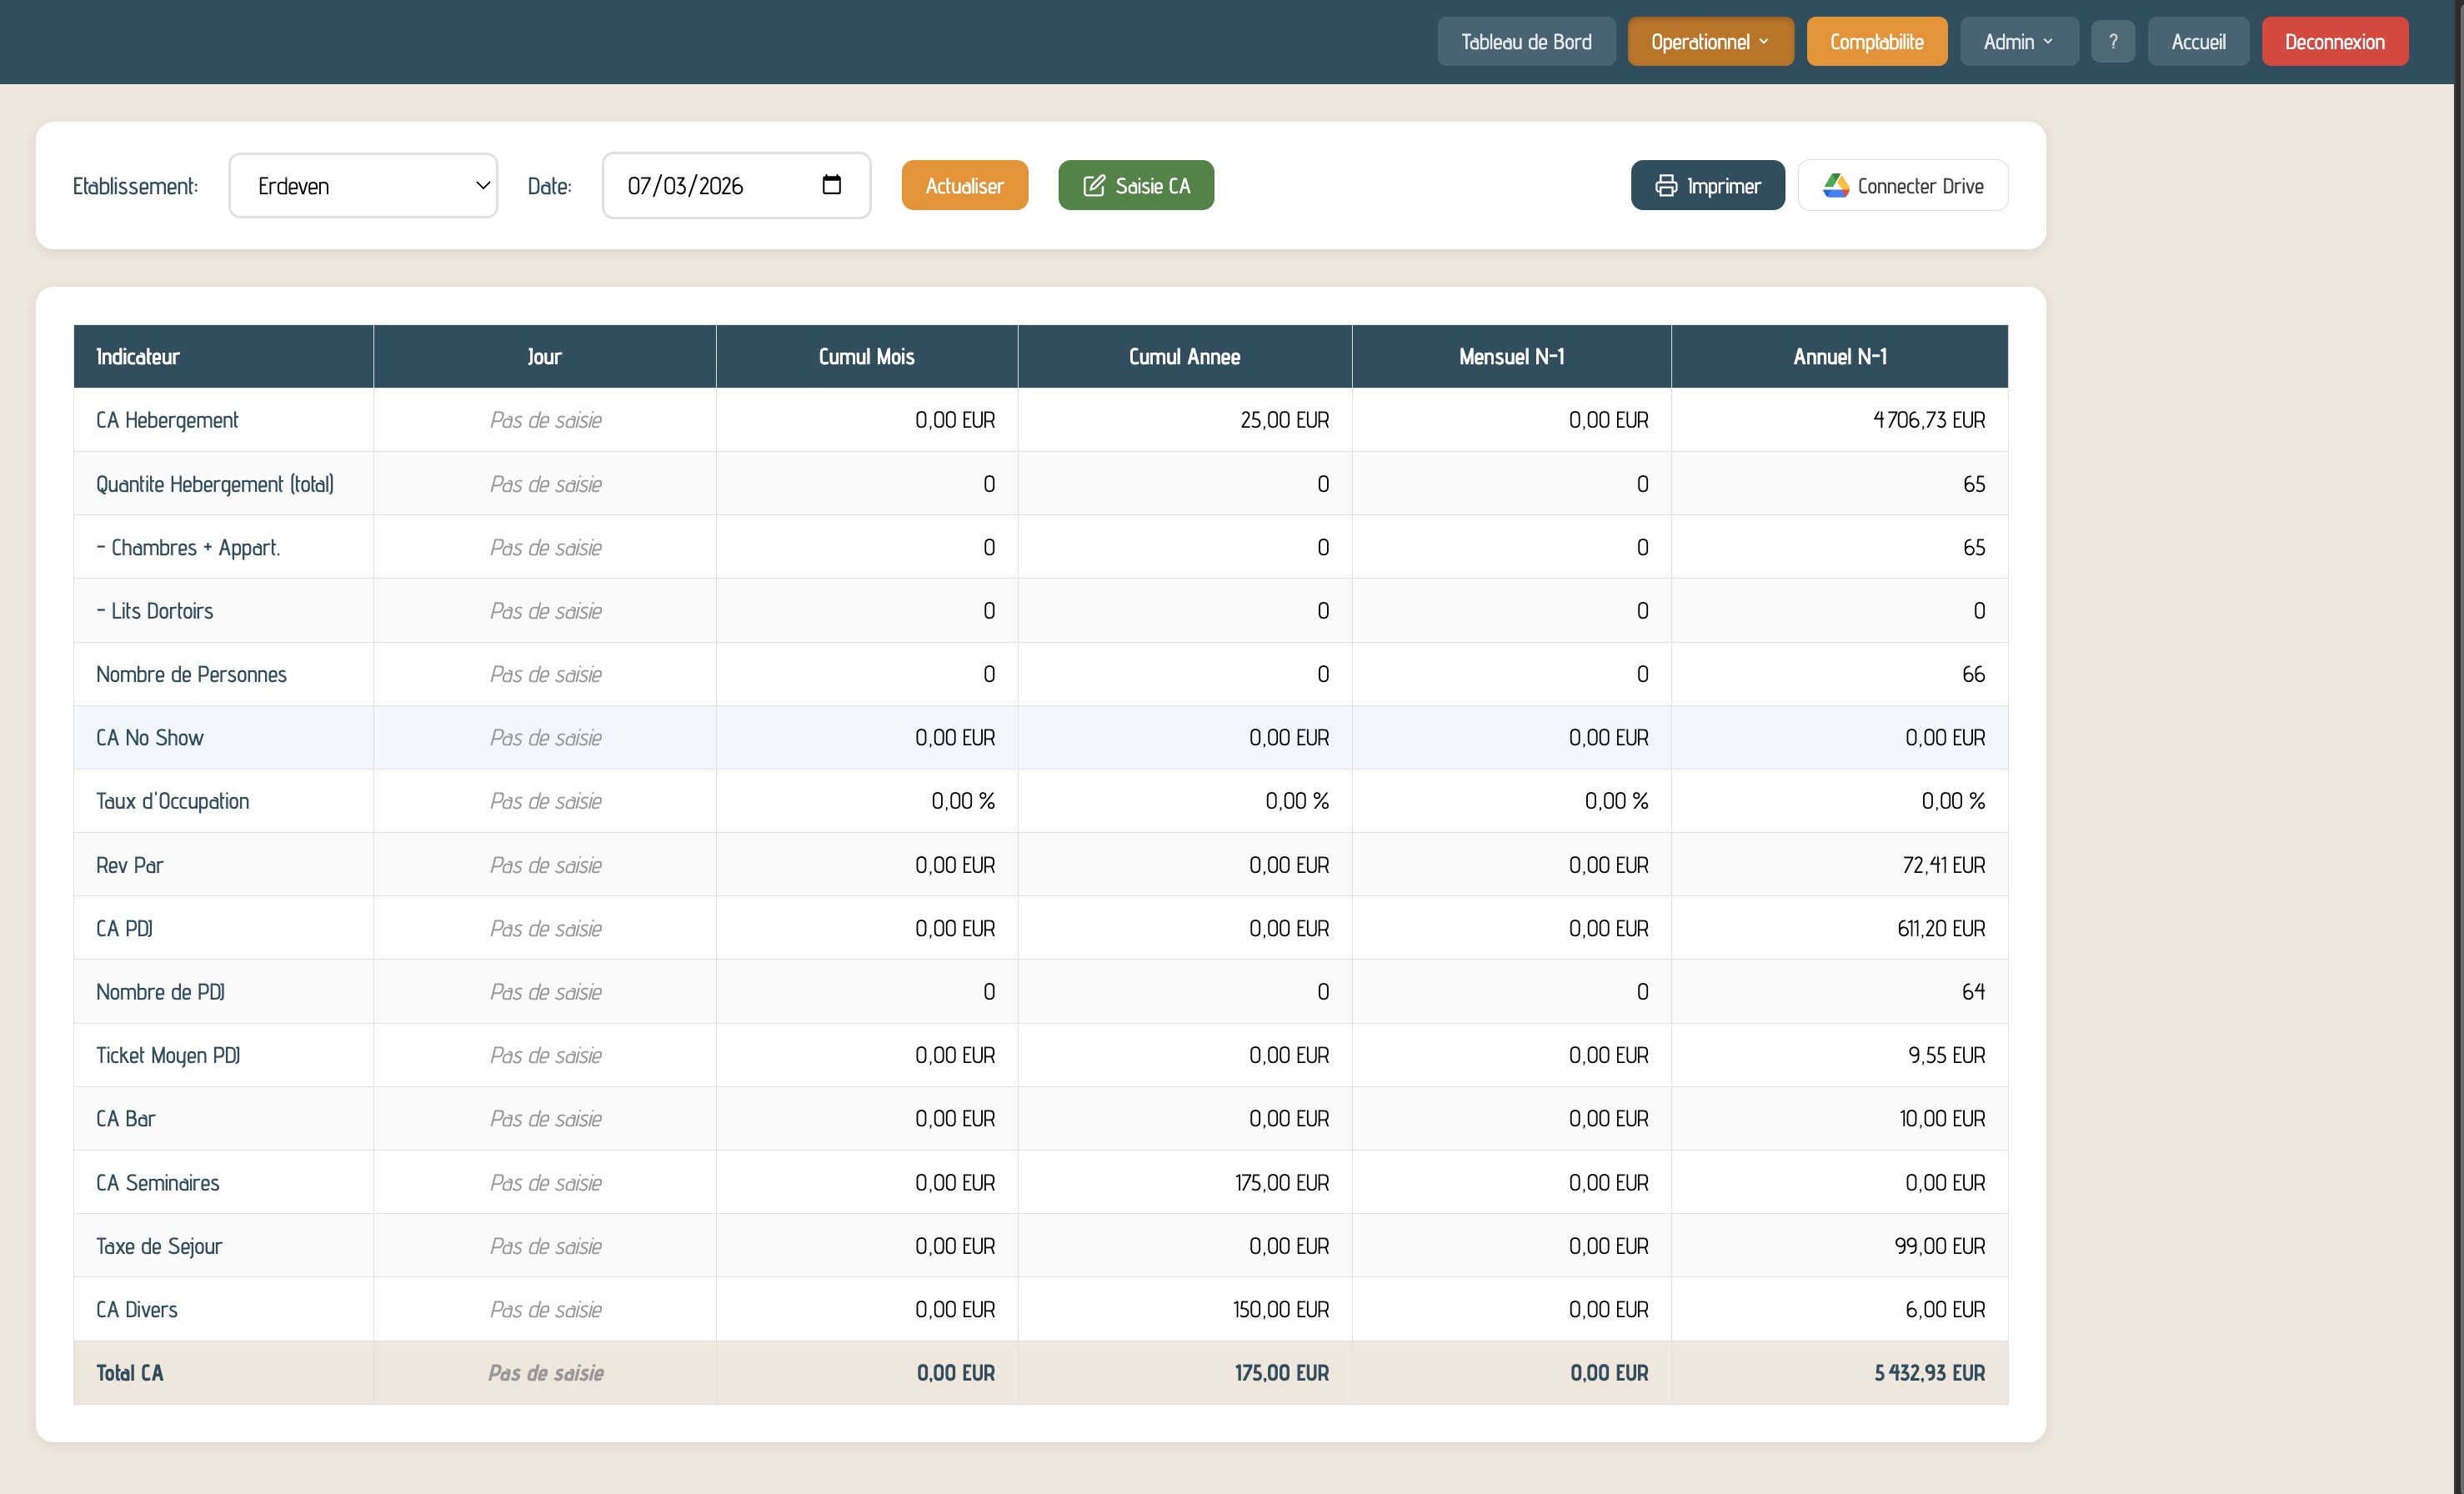Click the pencil edit icon on Saisie CA
The height and width of the screenshot is (1494, 2464).
(1094, 186)
